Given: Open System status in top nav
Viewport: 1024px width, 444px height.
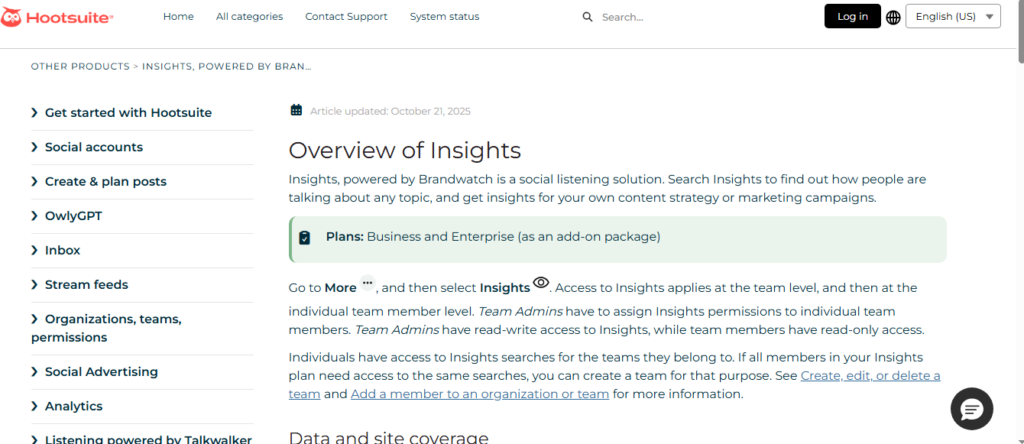Looking at the screenshot, I should (445, 17).
